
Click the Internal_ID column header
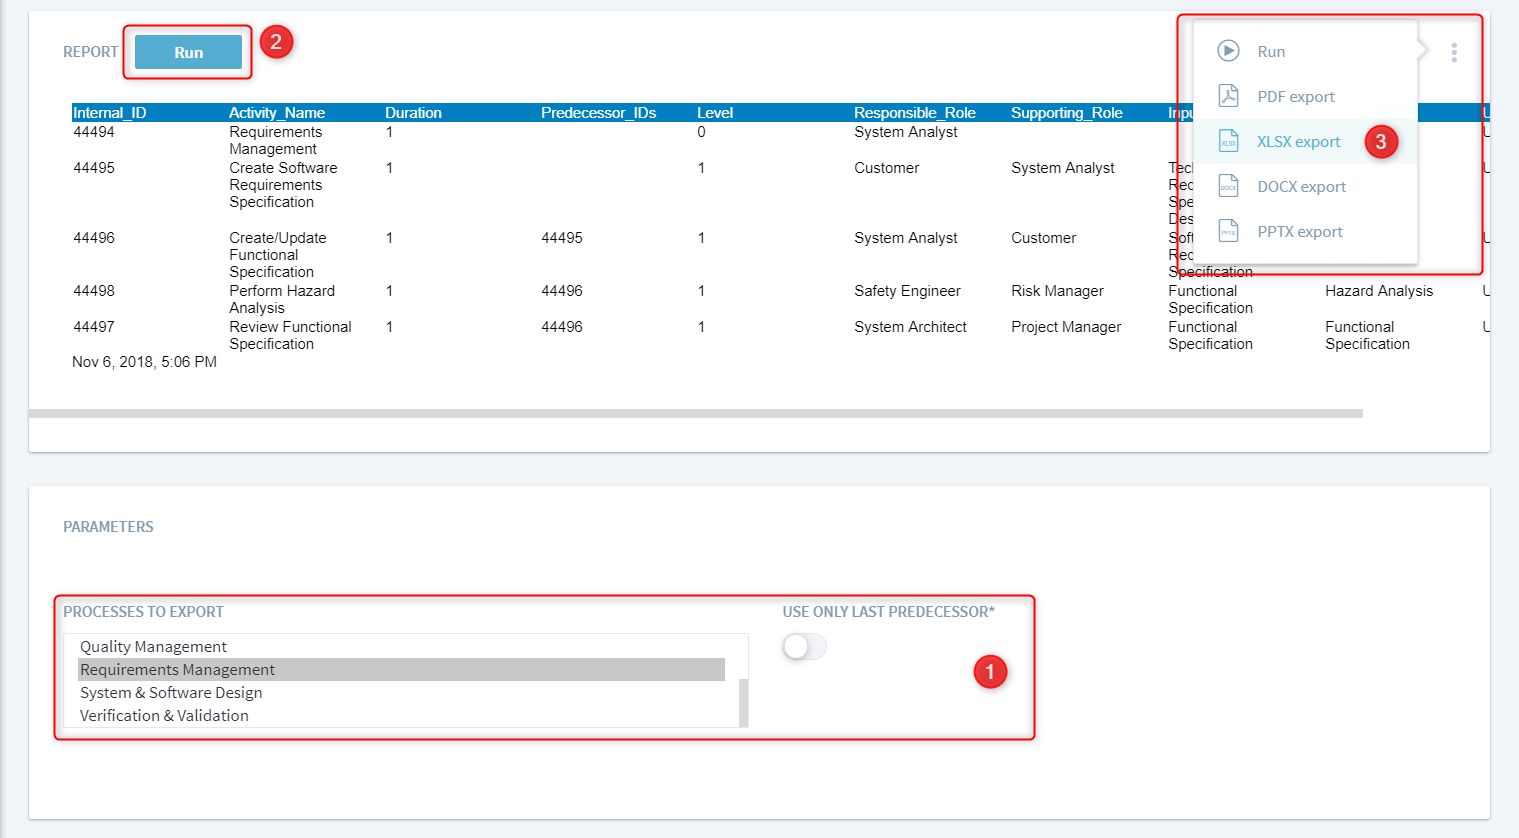pyautogui.click(x=110, y=113)
